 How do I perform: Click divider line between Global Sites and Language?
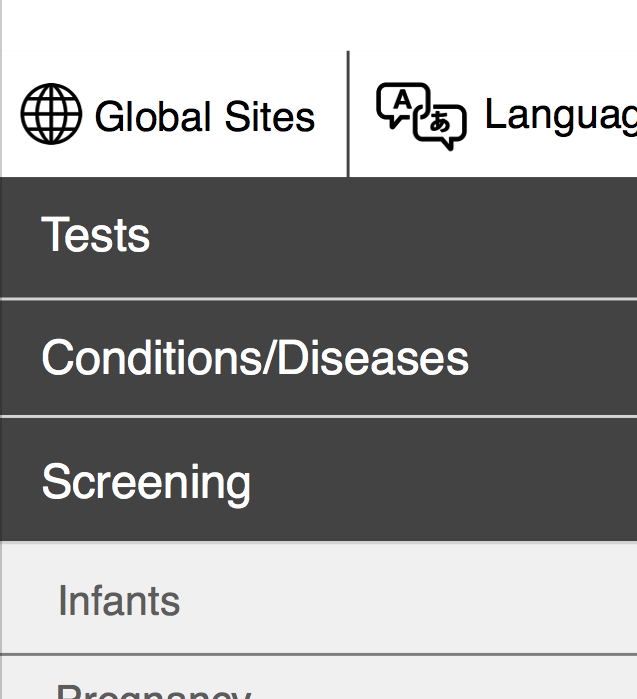[348, 114]
